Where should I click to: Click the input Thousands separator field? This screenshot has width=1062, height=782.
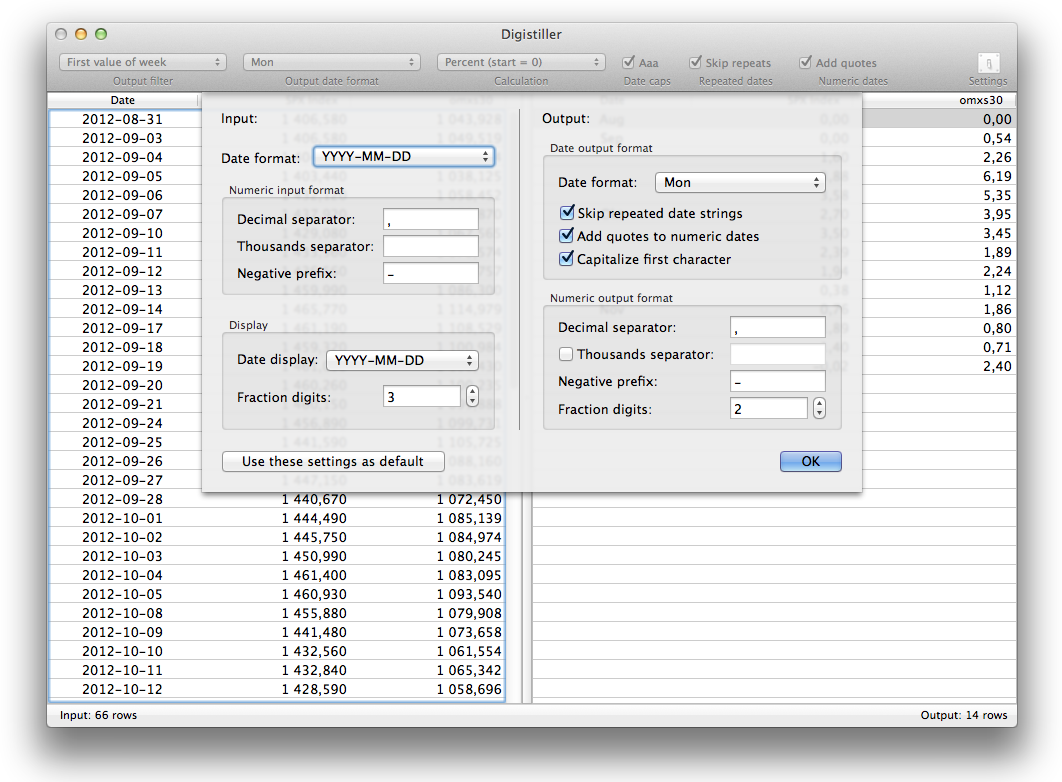coord(431,246)
